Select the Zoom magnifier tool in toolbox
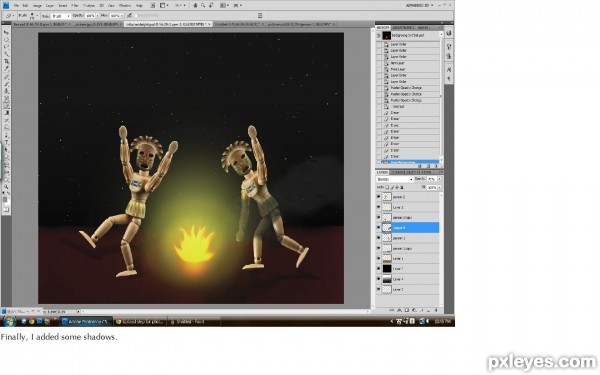This screenshot has height=375, width=600. (x=6, y=187)
